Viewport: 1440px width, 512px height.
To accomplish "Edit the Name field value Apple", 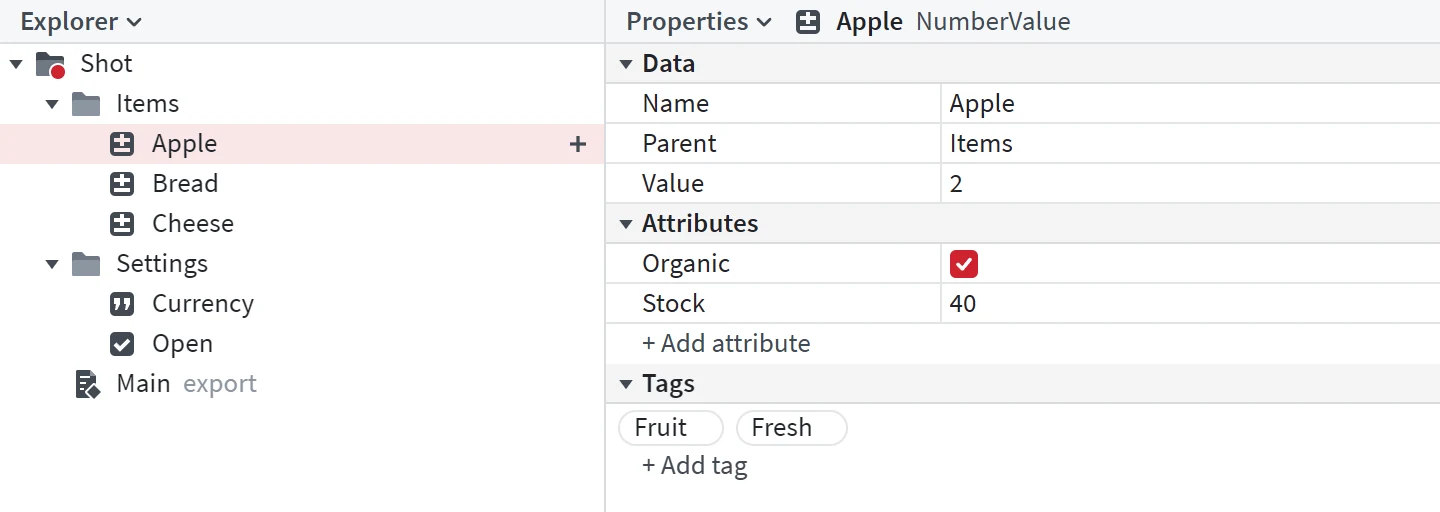I will (1190, 104).
